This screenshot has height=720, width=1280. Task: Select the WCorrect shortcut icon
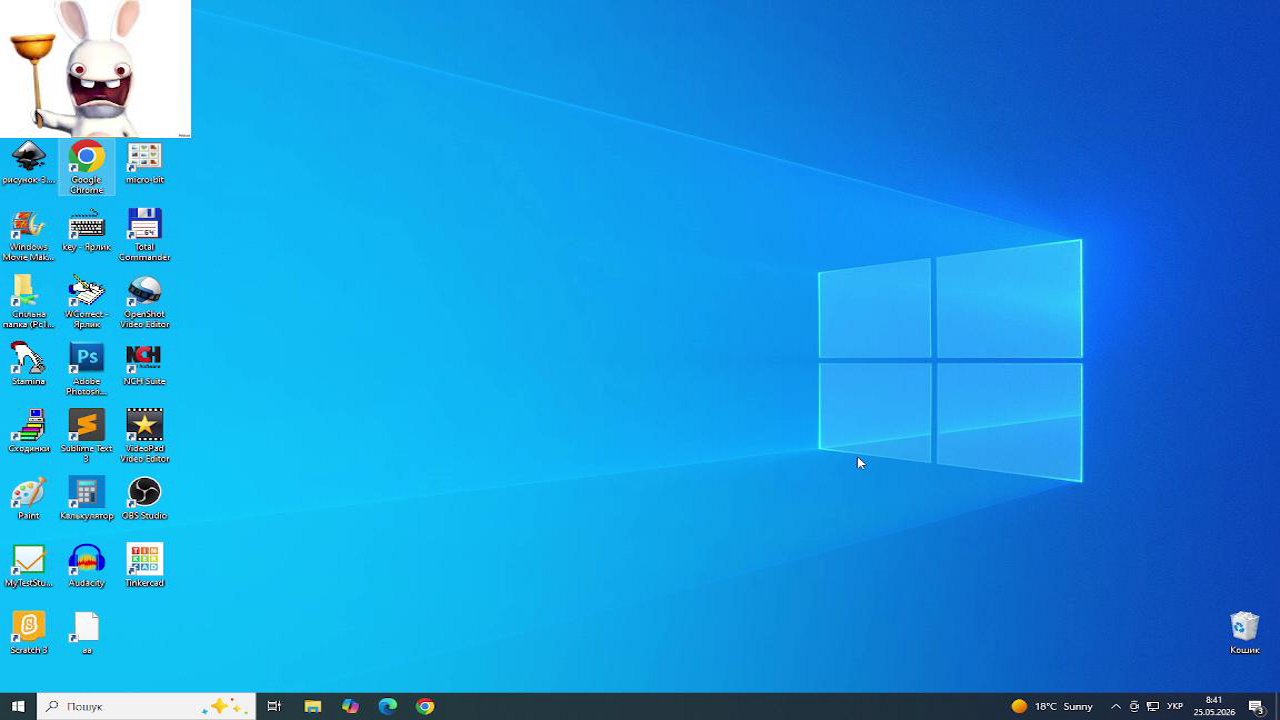click(87, 303)
